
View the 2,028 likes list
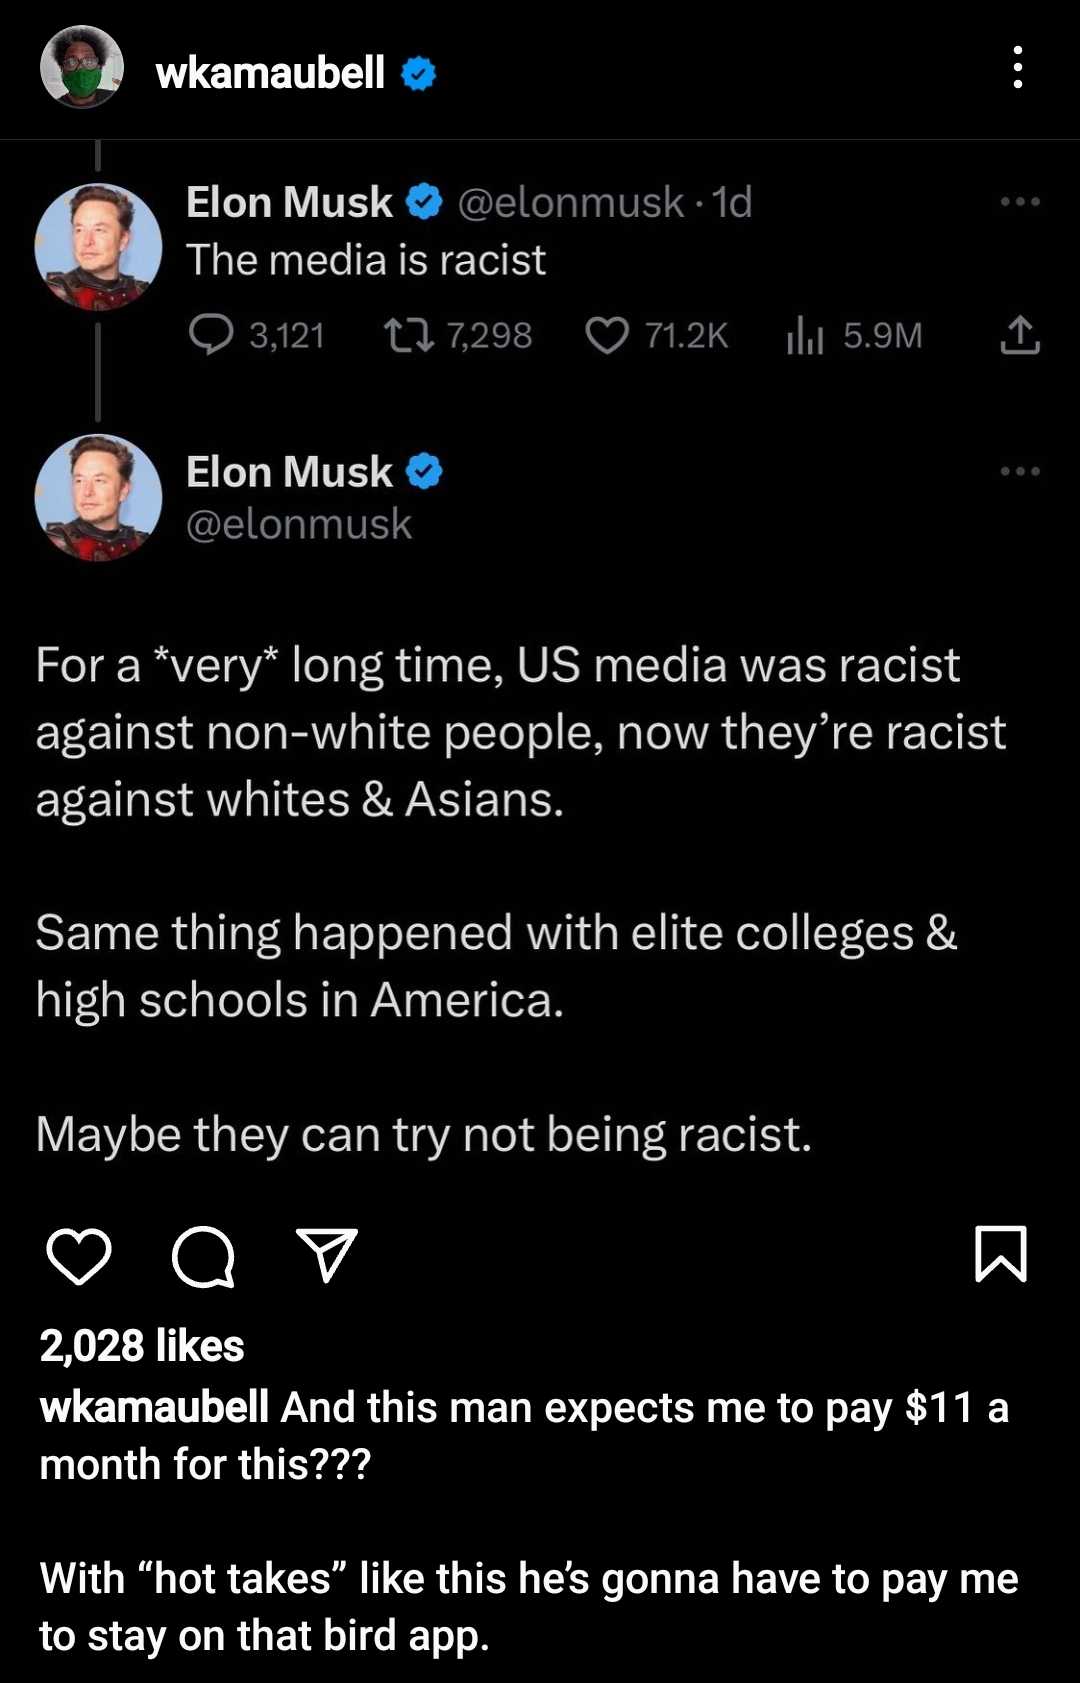142,1346
